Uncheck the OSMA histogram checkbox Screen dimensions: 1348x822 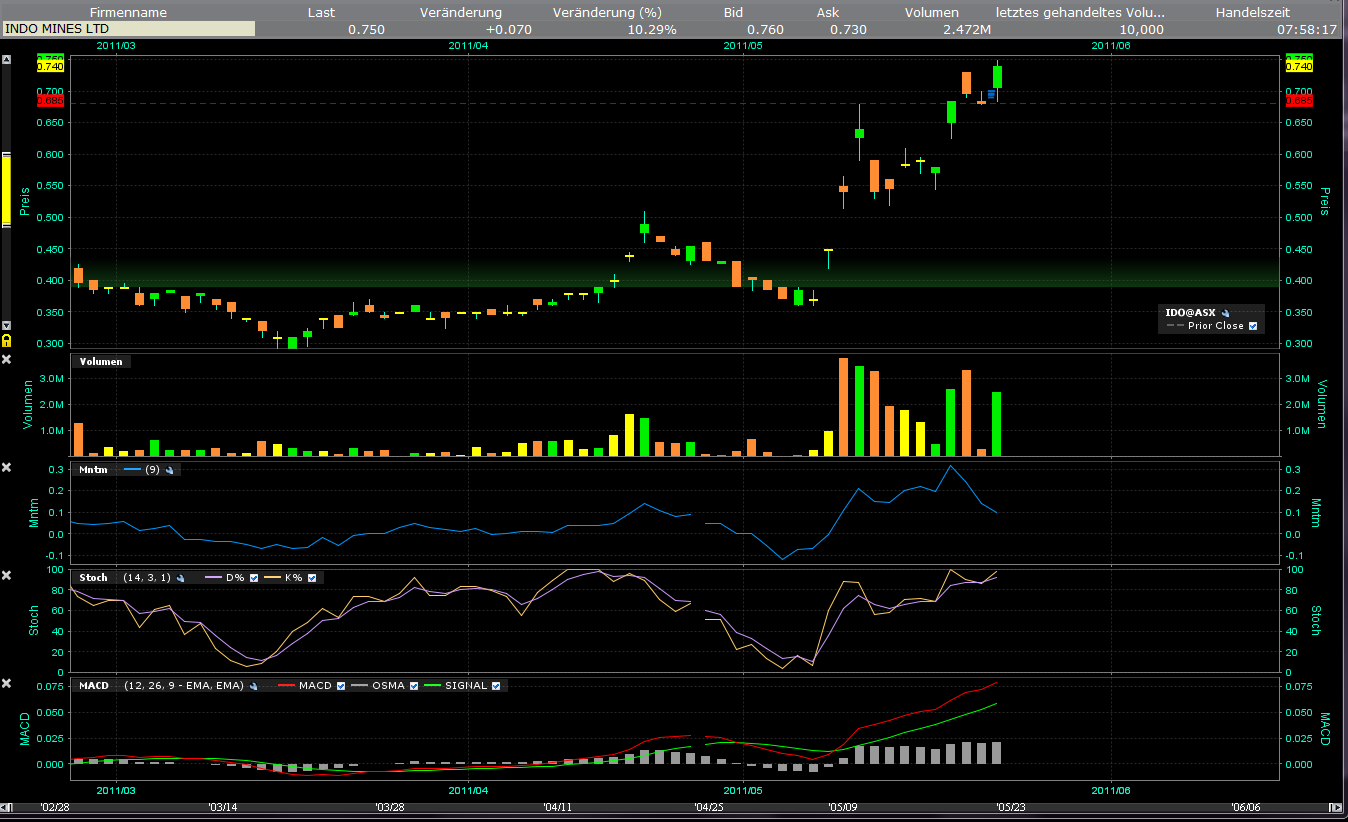tap(412, 686)
